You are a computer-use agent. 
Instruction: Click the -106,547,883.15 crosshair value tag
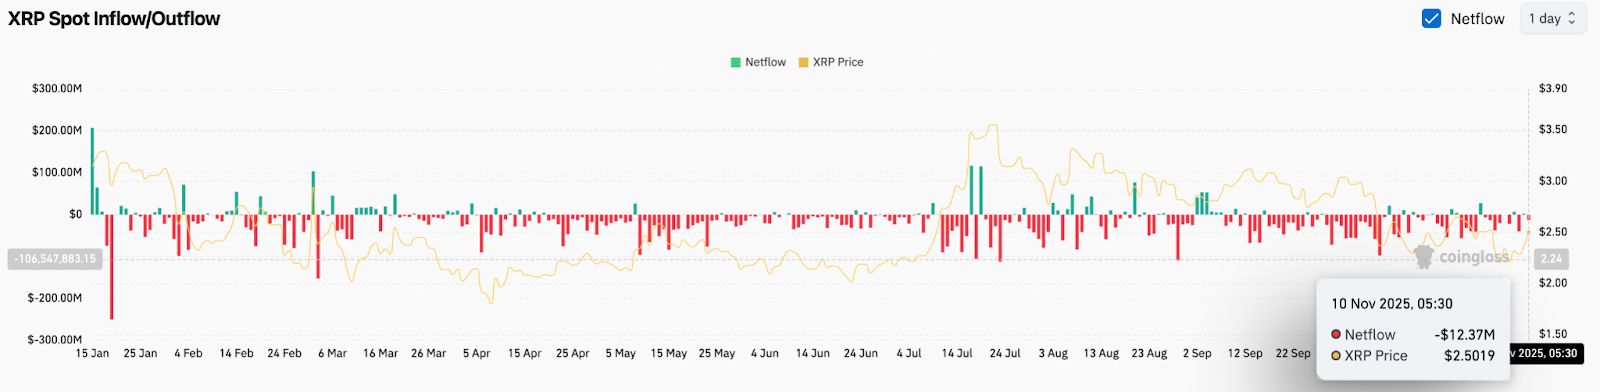tap(55, 259)
